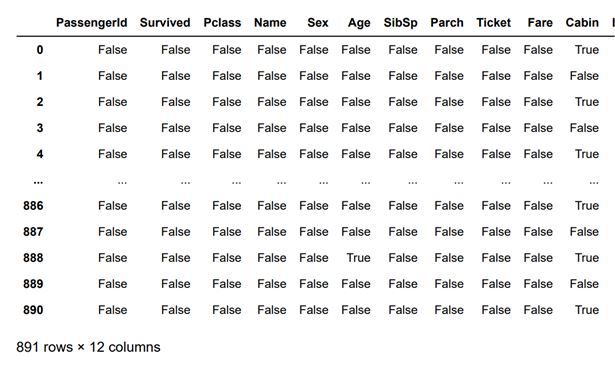
Task: Select row index 888 label
Action: click(x=33, y=258)
